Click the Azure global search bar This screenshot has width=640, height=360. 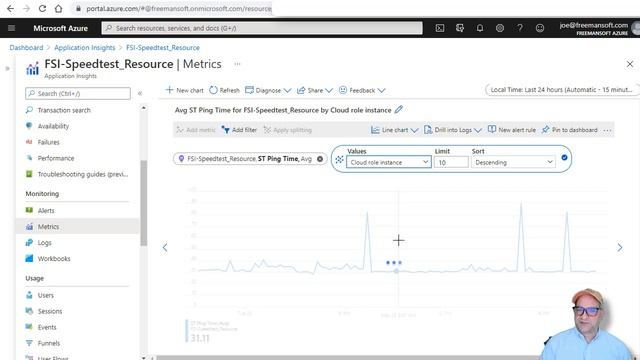click(x=262, y=28)
